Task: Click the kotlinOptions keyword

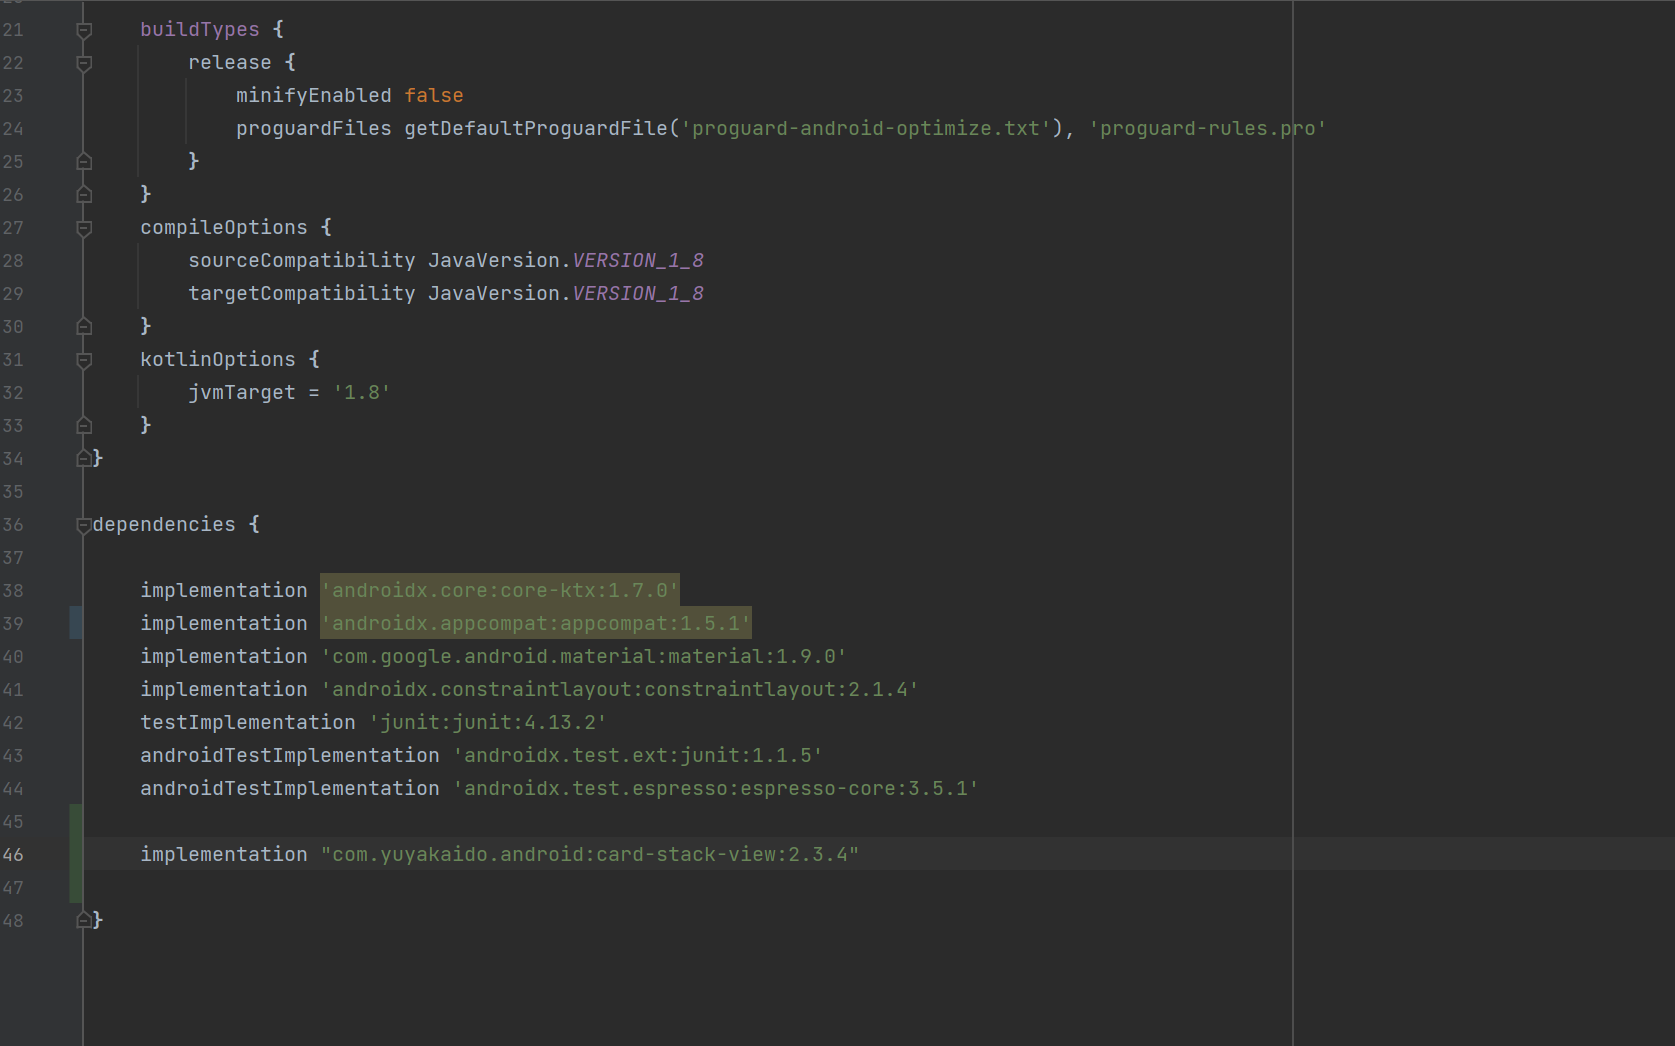Action: point(218,359)
